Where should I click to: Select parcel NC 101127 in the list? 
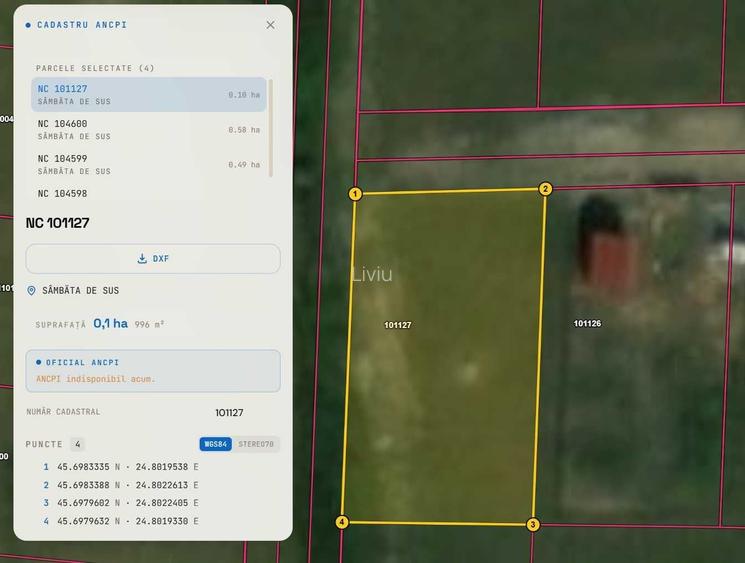click(149, 95)
